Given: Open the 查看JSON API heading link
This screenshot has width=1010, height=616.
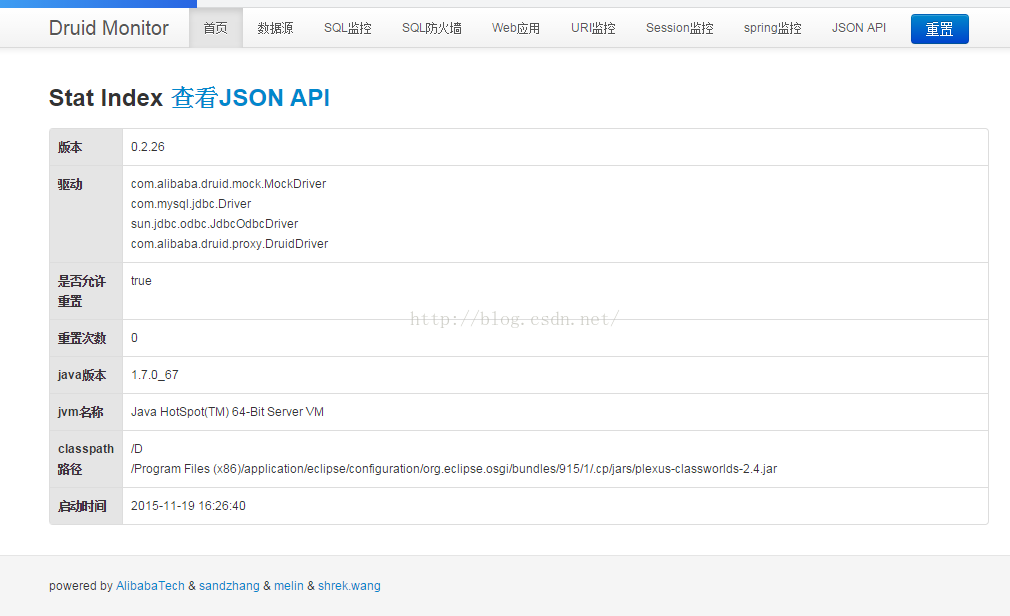Looking at the screenshot, I should [x=251, y=98].
